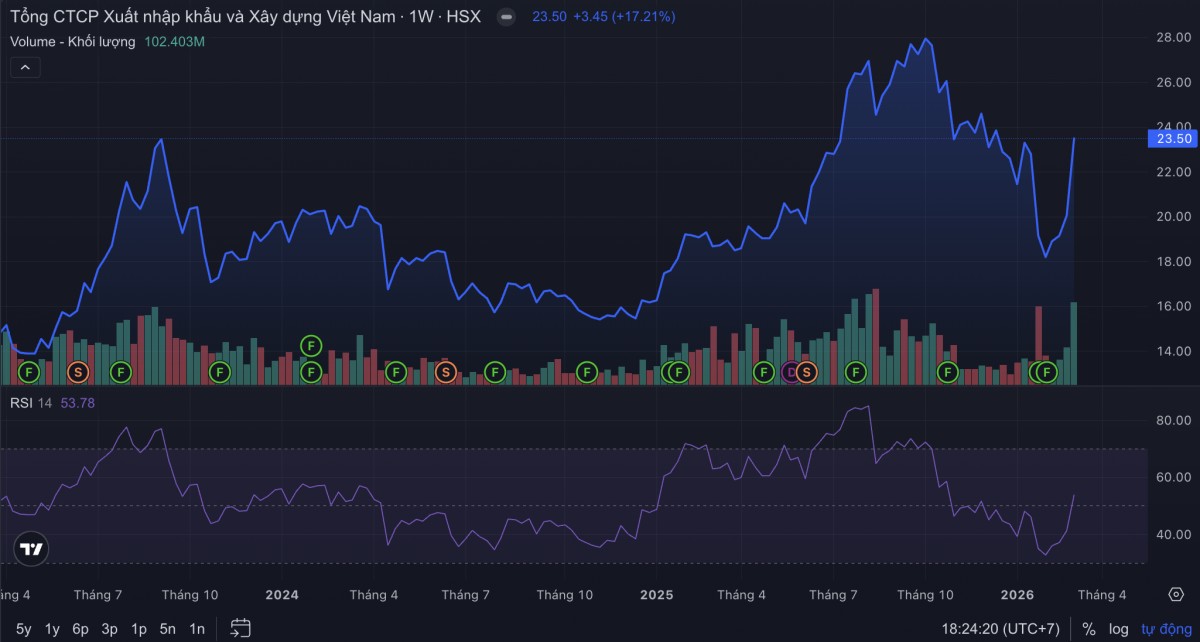The image size is (1200, 642).
Task: Switch to the 6p range
Action: click(81, 629)
